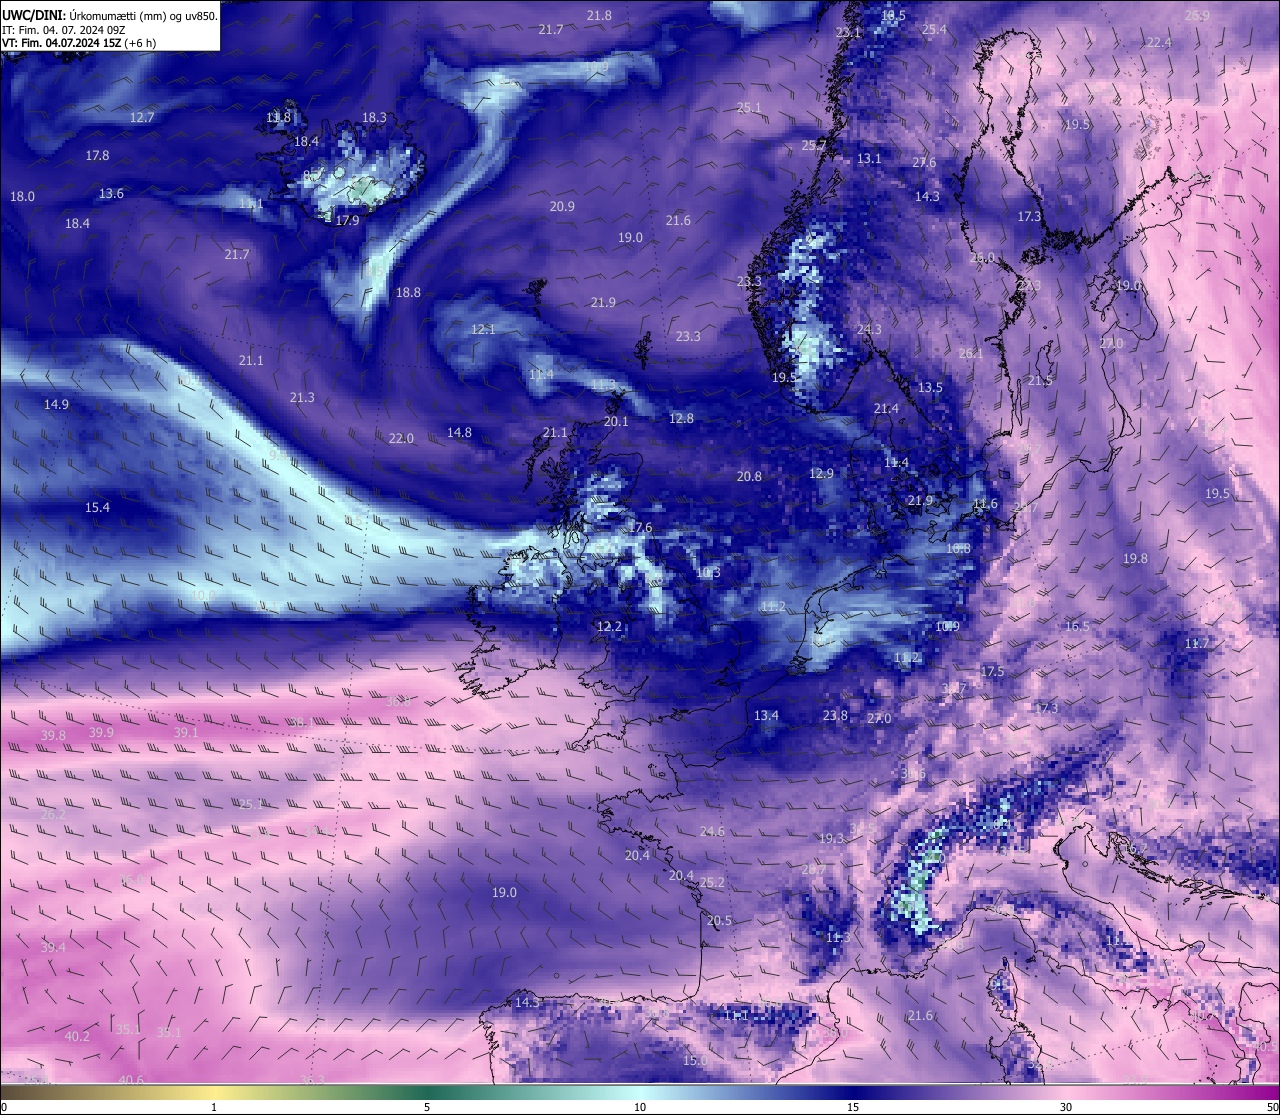Screen dimensions: 1280x1115
Task: Click the 18.0 value label
Action: (x=22, y=196)
